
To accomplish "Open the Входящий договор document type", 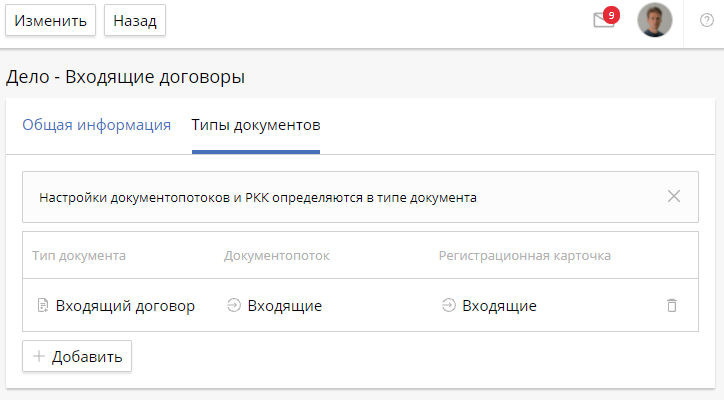I will (x=125, y=305).
